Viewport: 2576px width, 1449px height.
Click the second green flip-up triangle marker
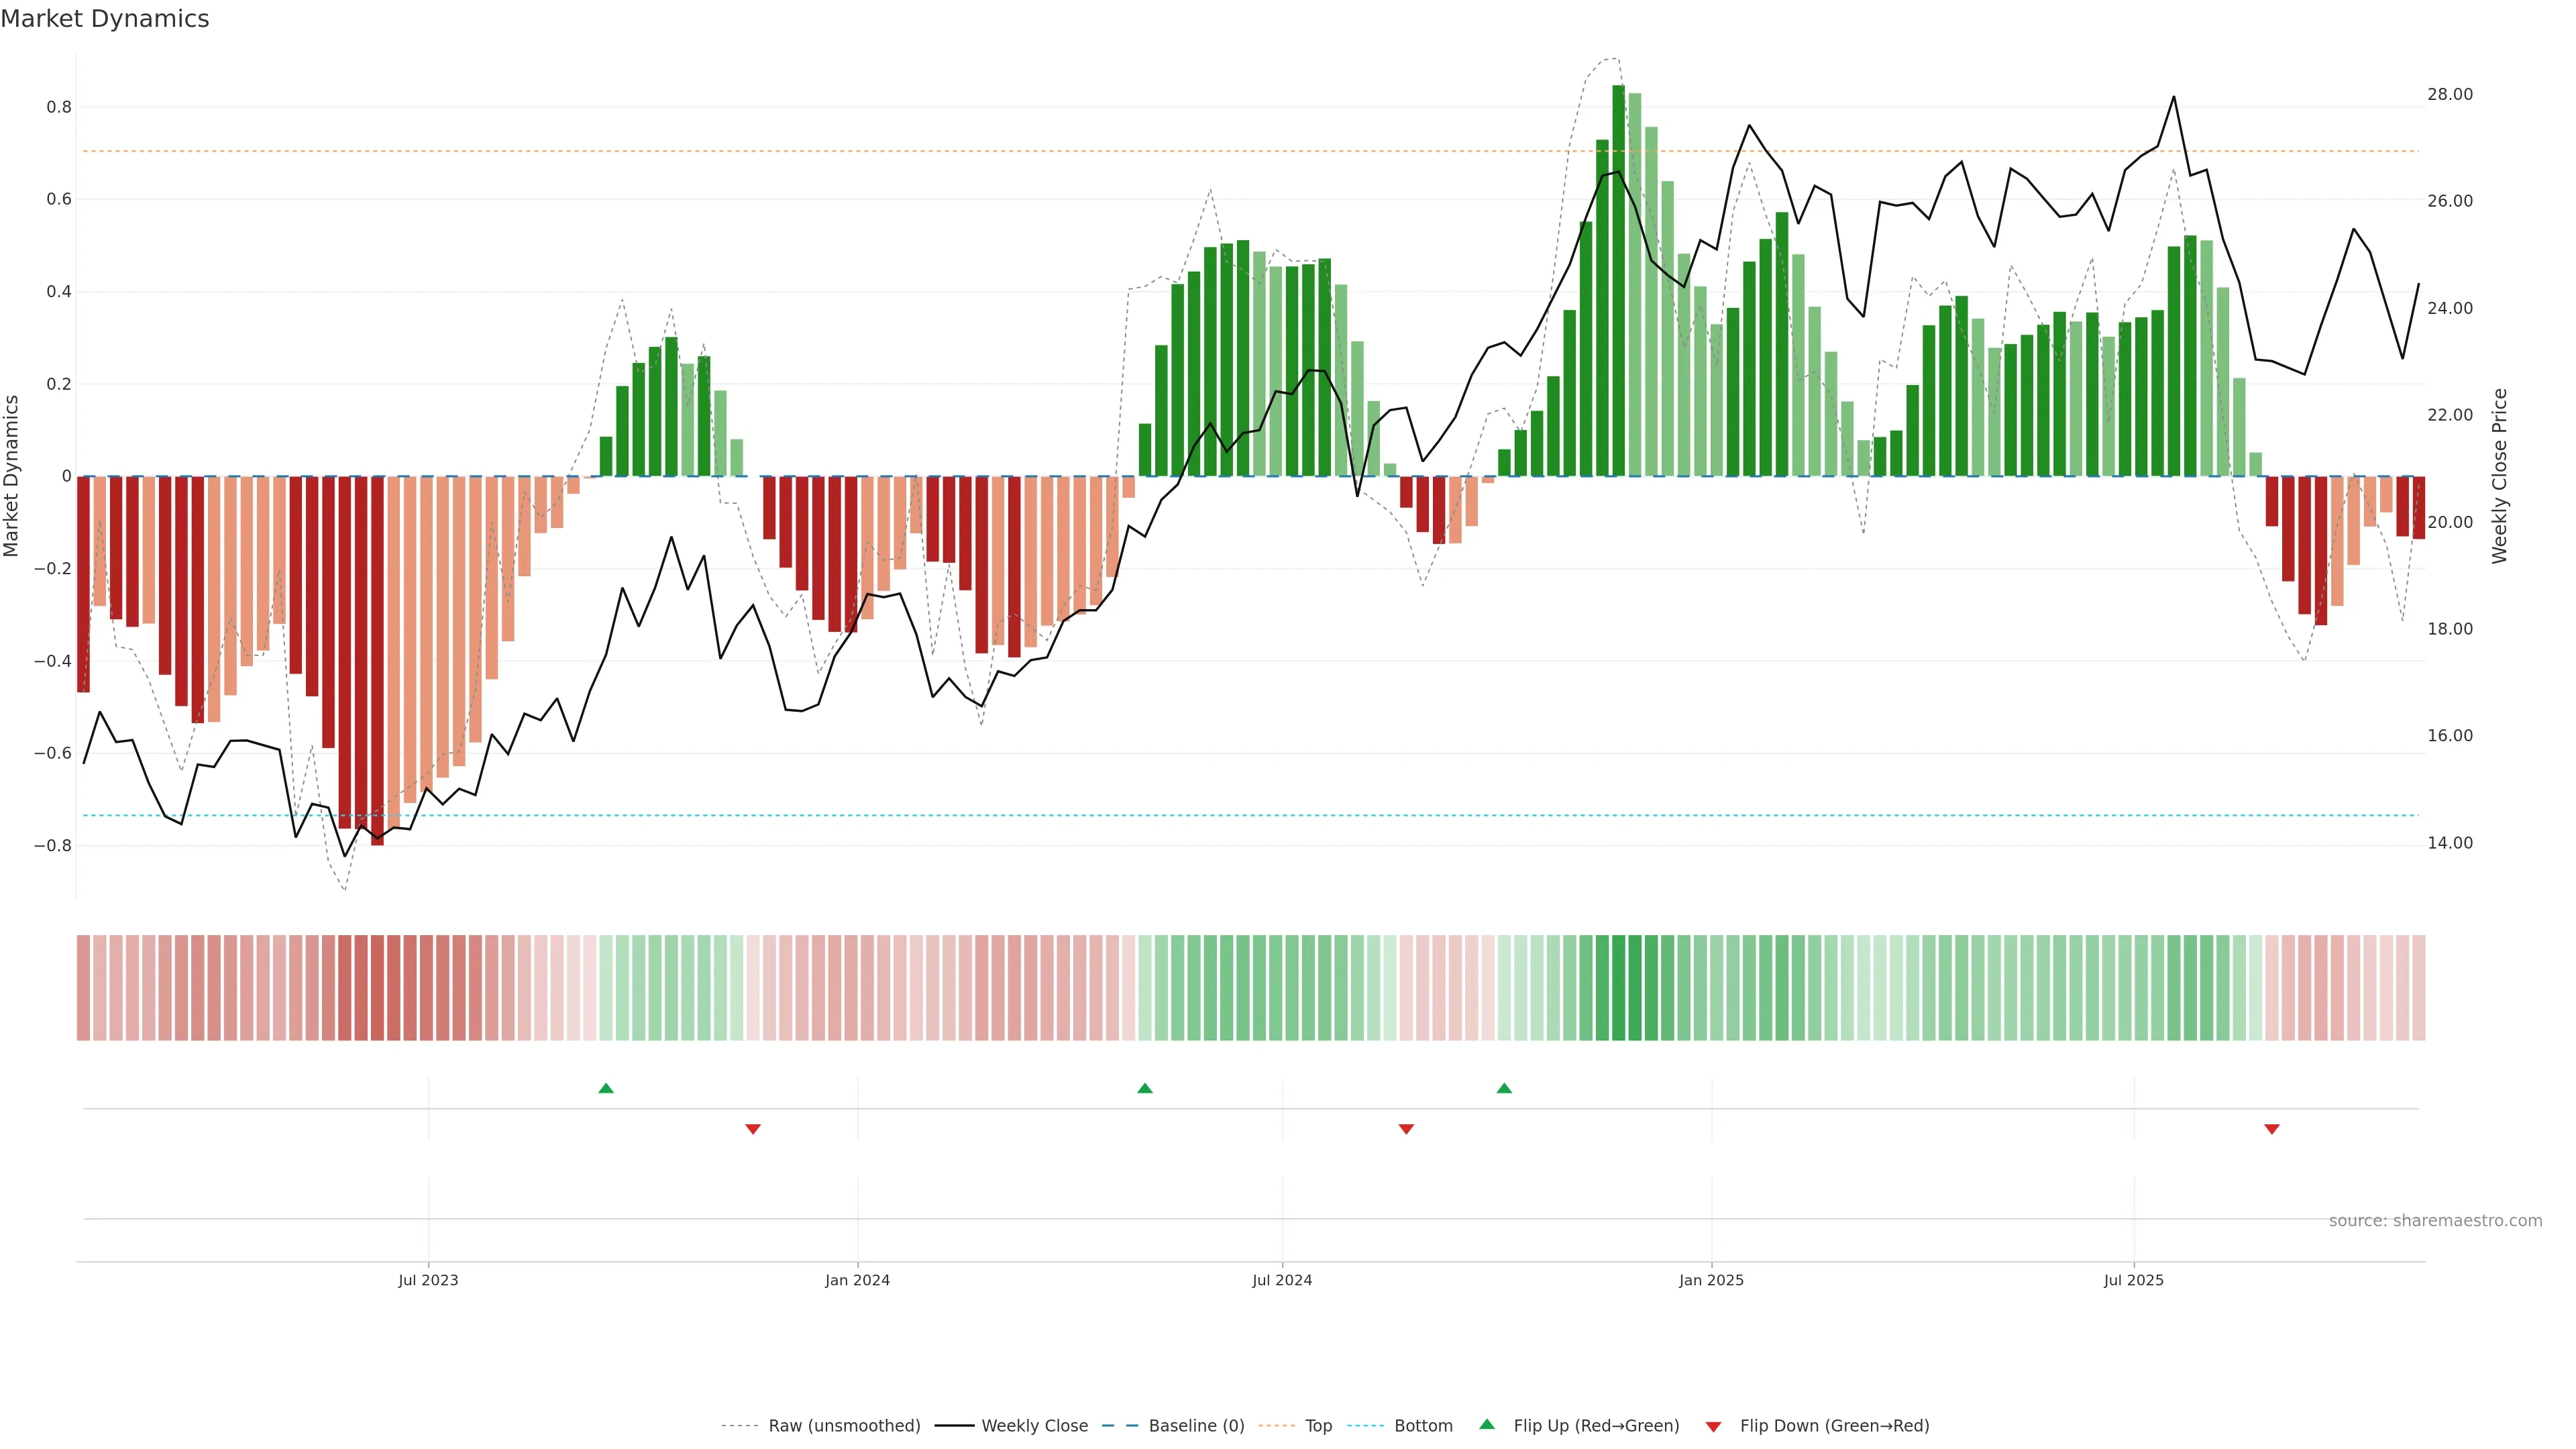pyautogui.click(x=1145, y=1088)
